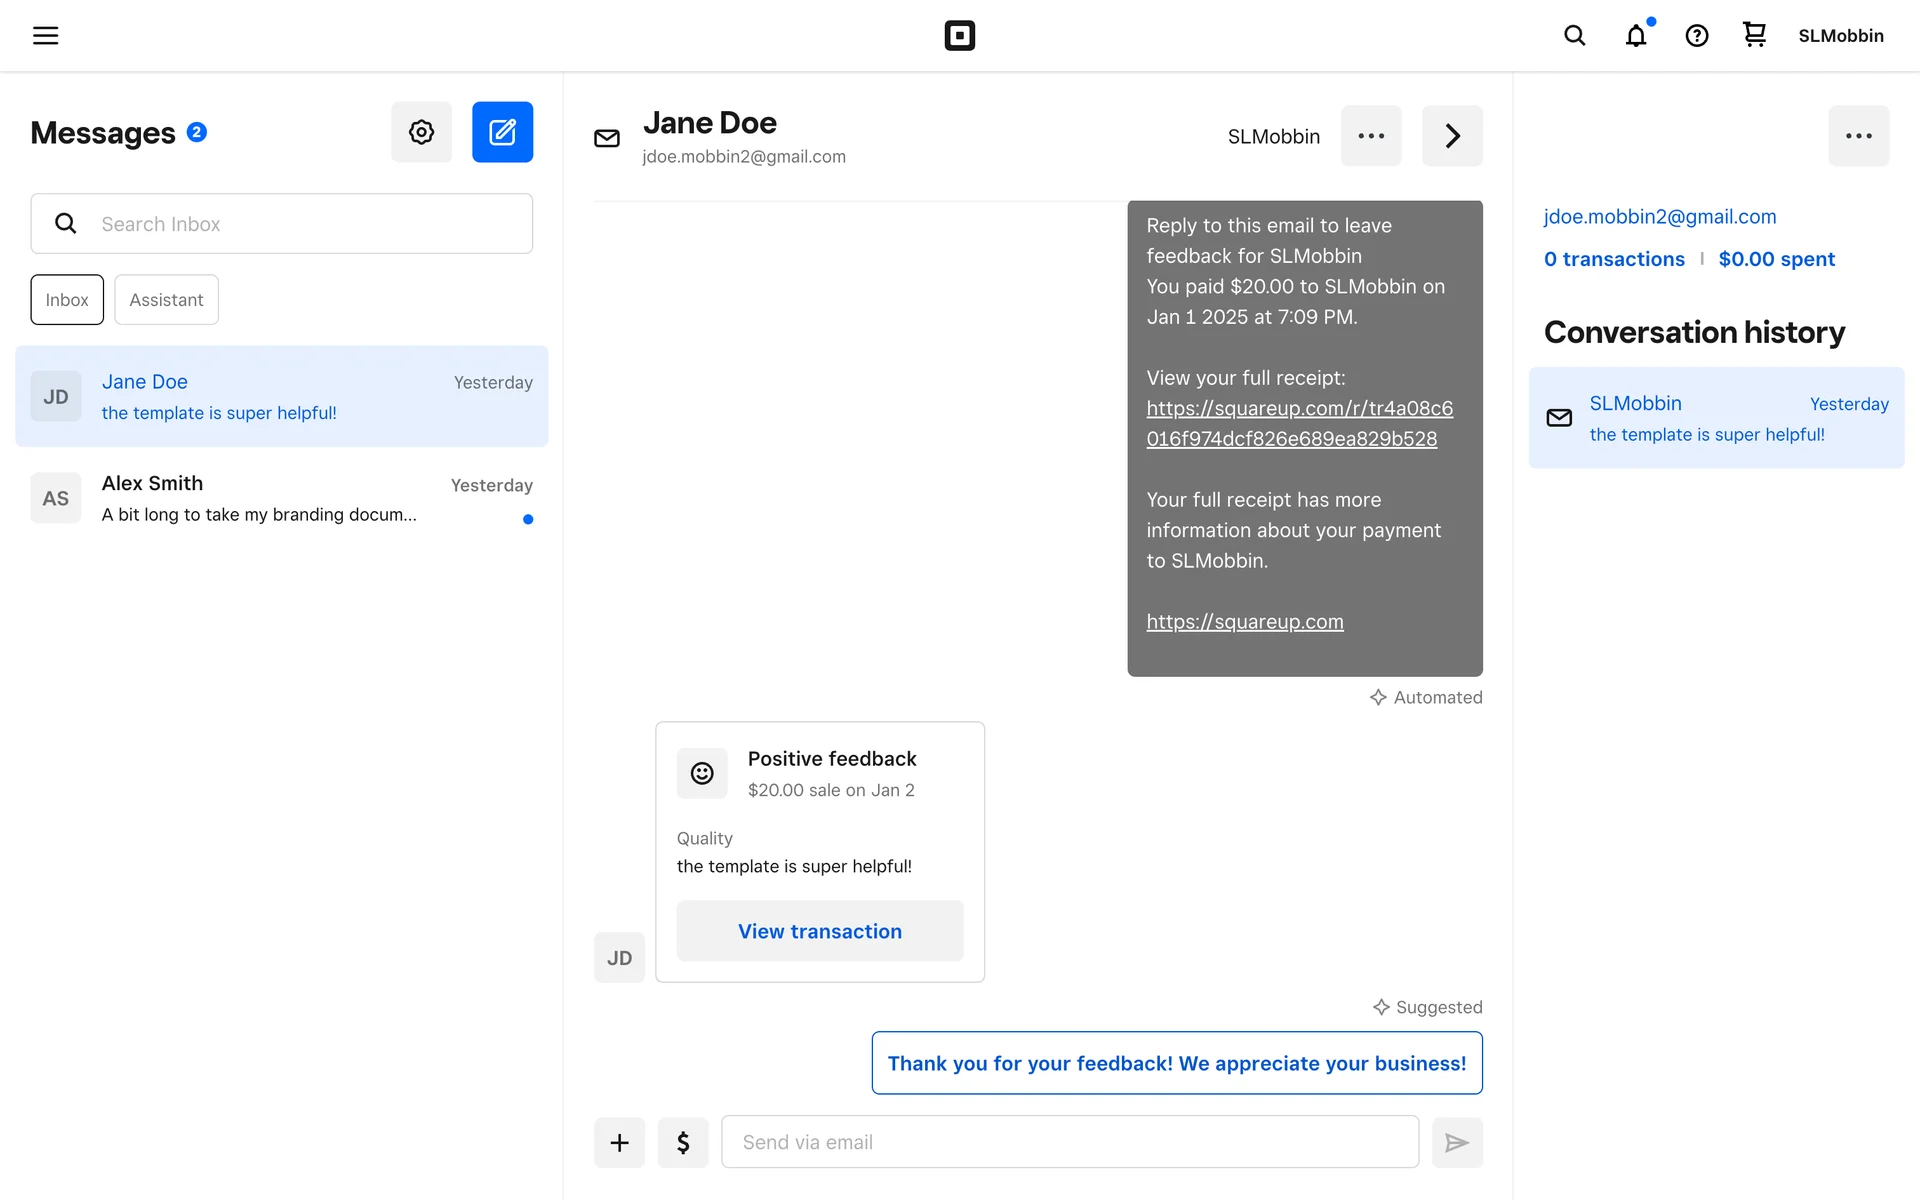Open the notifications bell
Viewport: 1920px width, 1200px height.
pyautogui.click(x=1636, y=36)
